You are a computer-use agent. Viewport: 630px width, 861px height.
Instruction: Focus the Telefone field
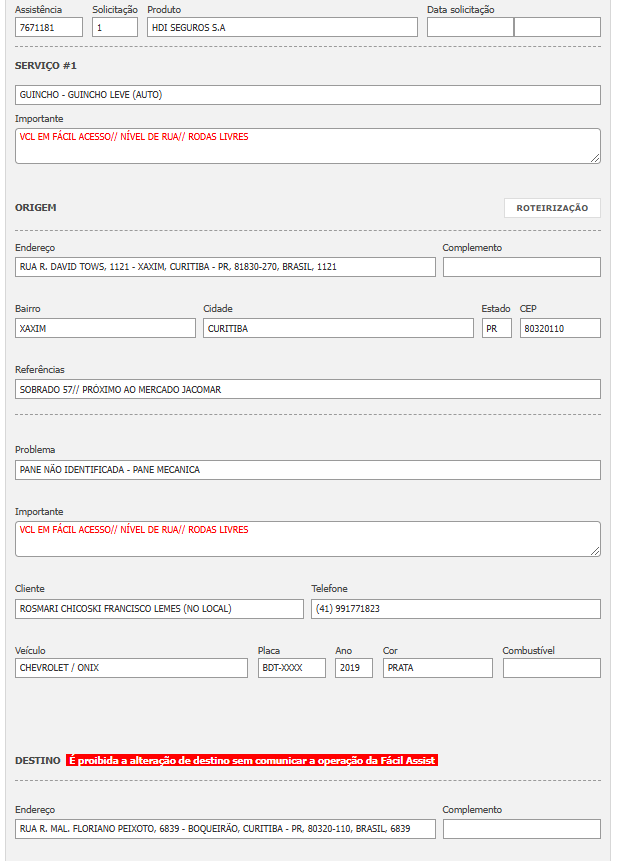coord(455,609)
